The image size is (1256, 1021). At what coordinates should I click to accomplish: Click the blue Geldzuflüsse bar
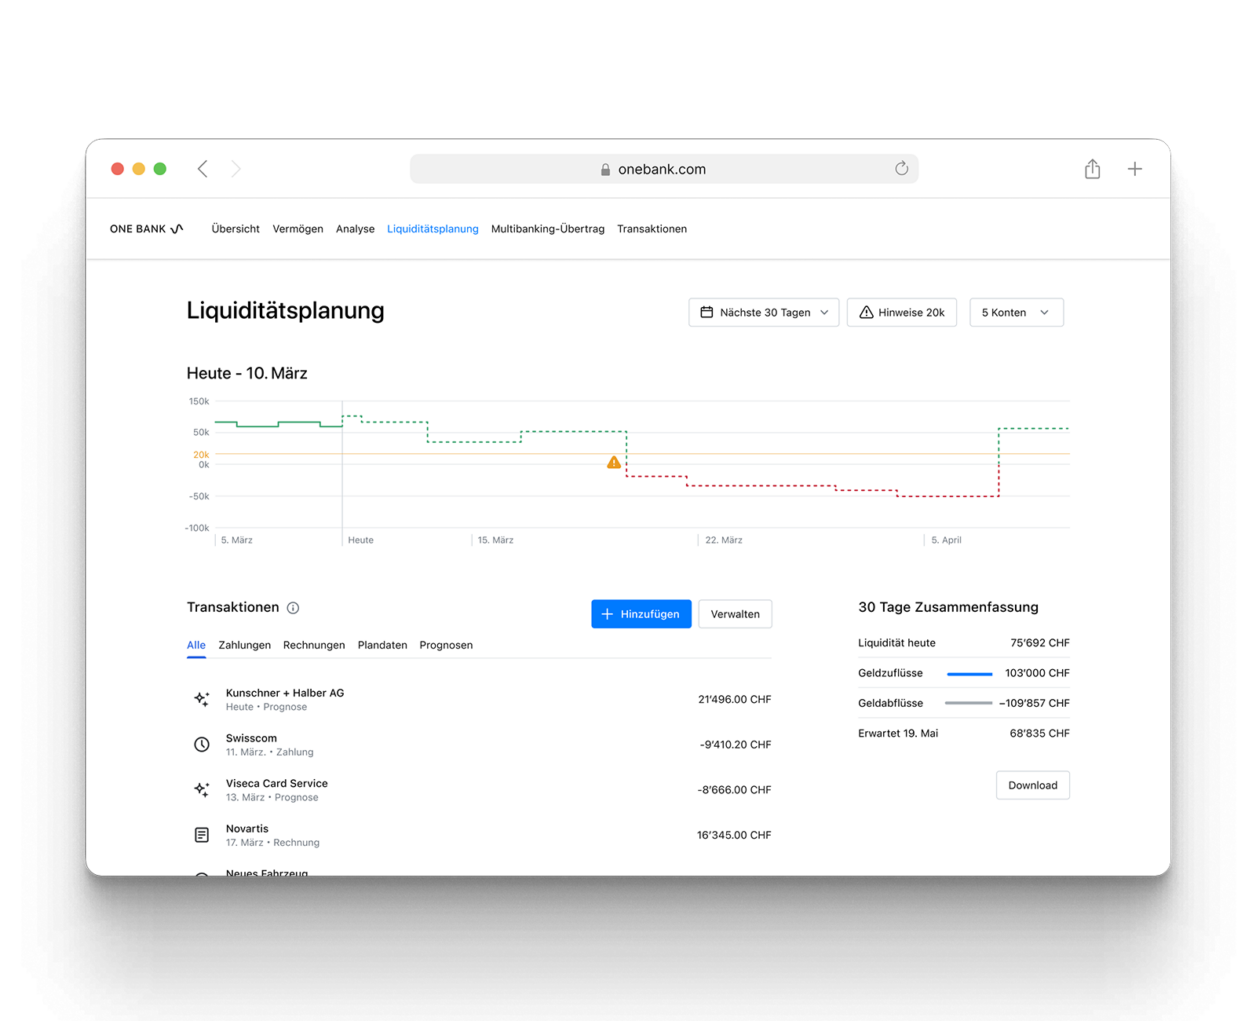click(969, 674)
